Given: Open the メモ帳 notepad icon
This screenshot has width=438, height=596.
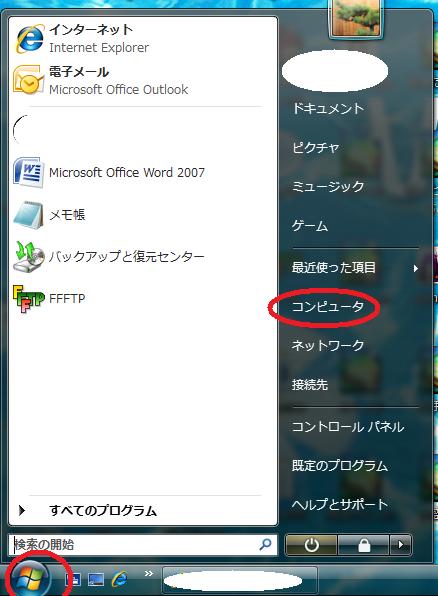Looking at the screenshot, I should [x=28, y=215].
